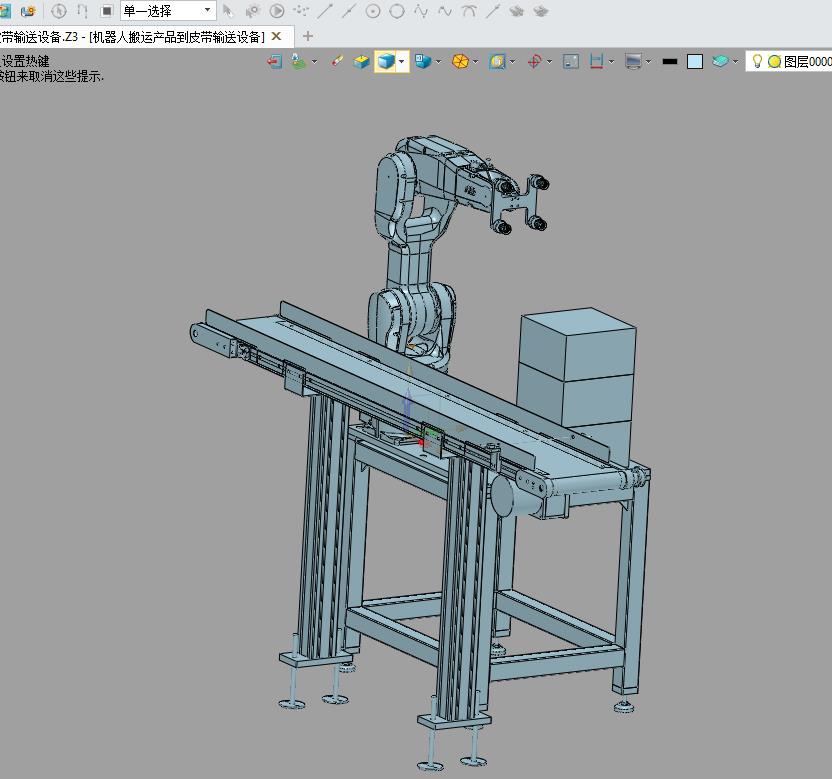This screenshot has width=832, height=779.
Task: Toggle the yellow circle layer status
Action: click(774, 62)
